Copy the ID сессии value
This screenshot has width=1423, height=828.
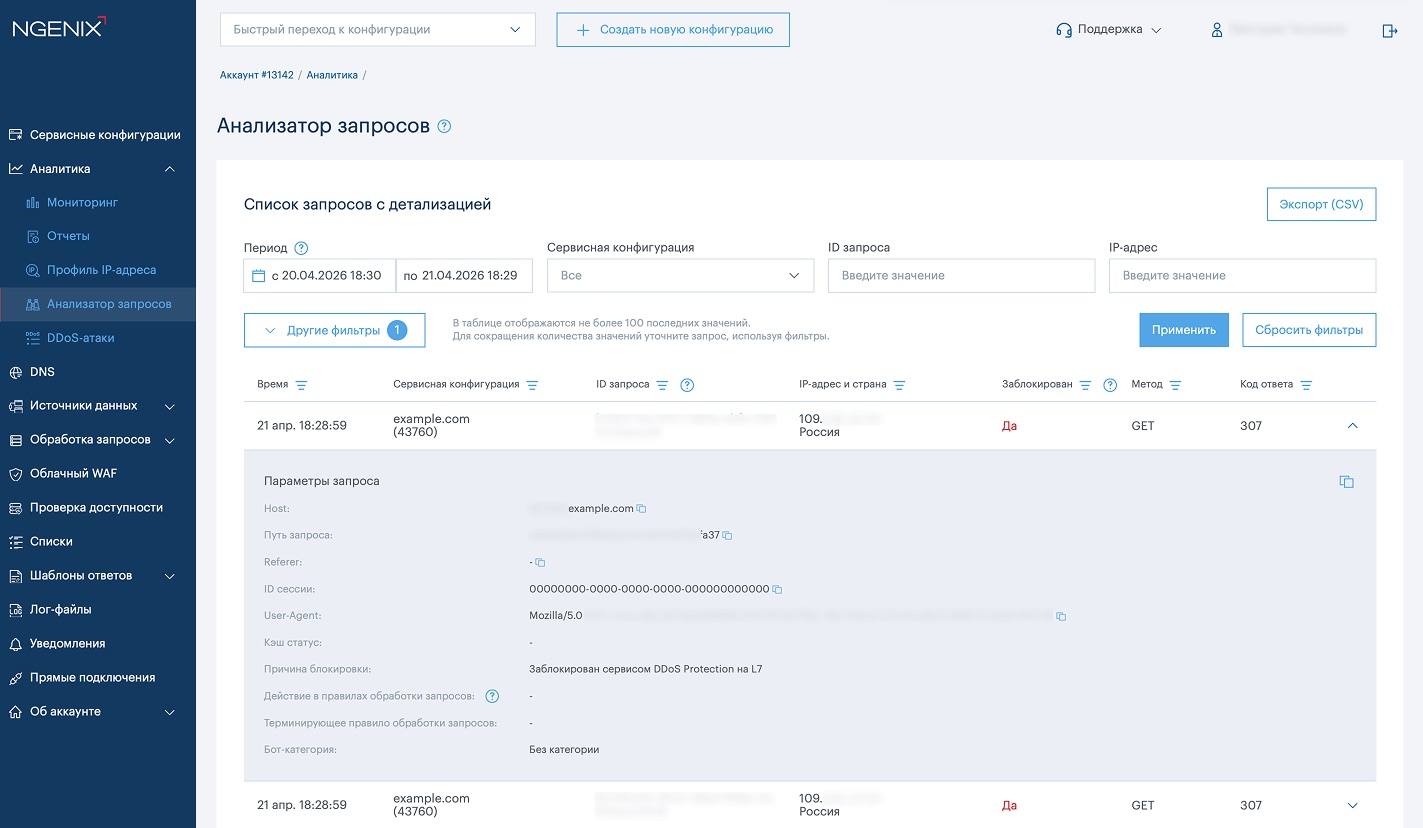[777, 590]
